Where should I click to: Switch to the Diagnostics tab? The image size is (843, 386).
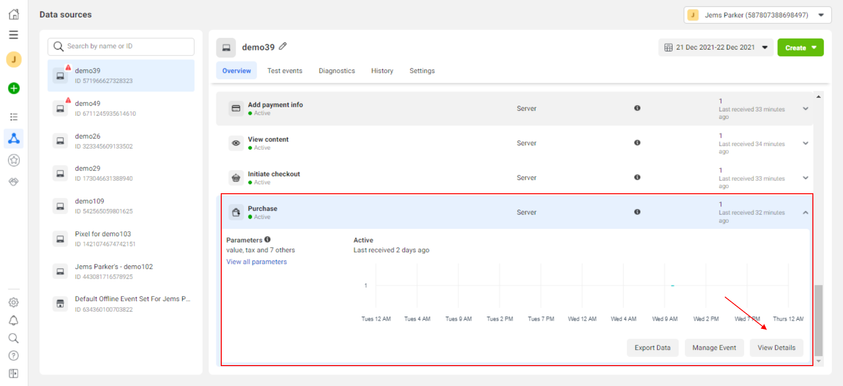point(337,70)
